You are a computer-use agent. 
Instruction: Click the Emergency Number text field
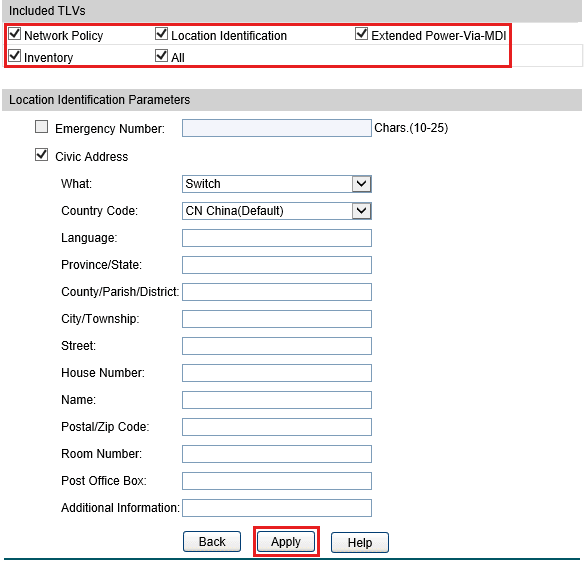(x=277, y=128)
